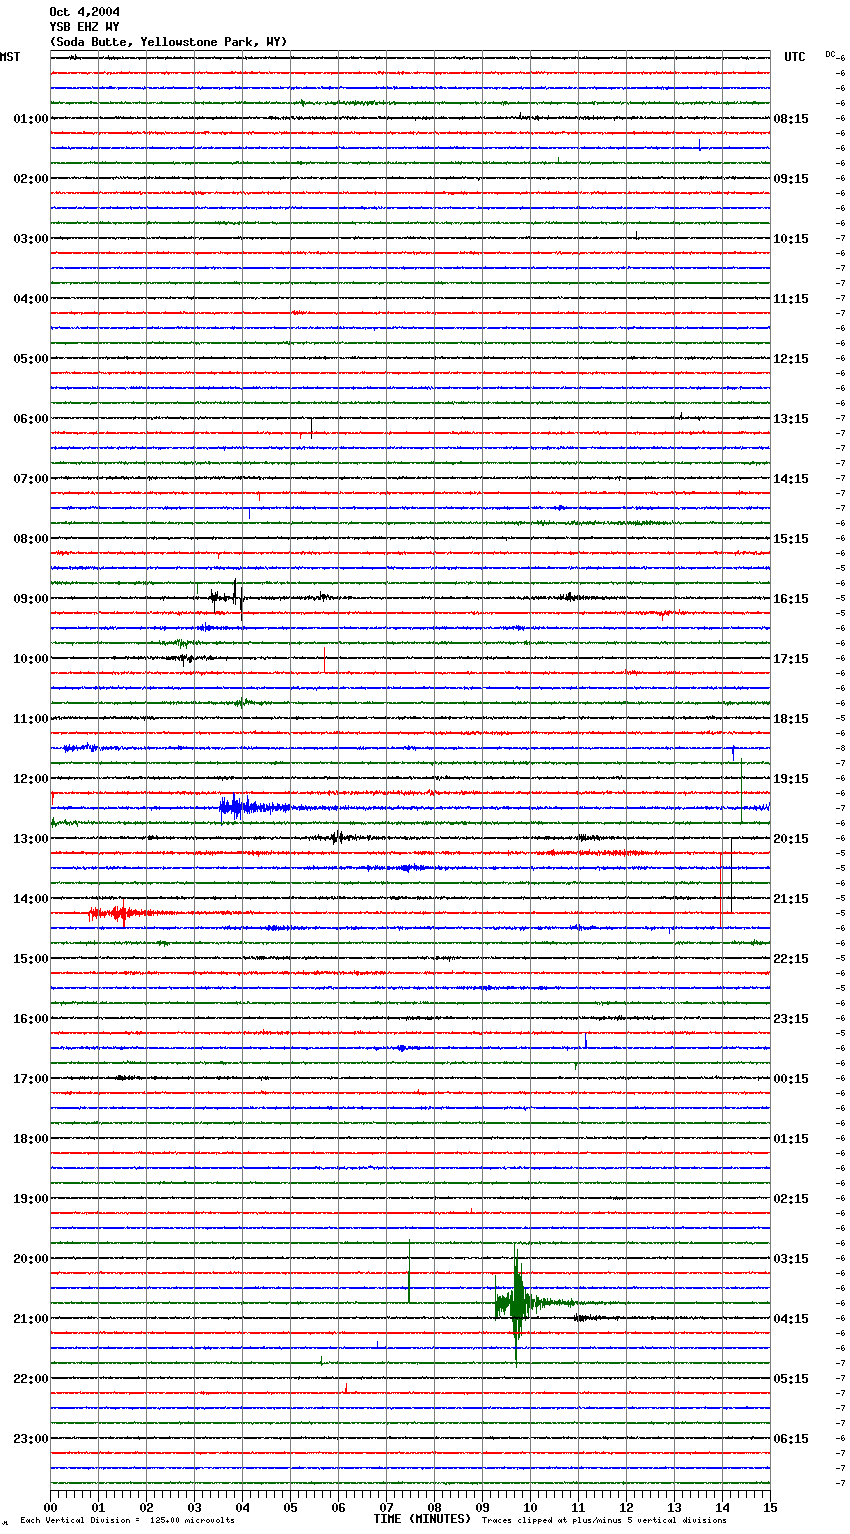Click the 15:15 UTC time label
The width and height of the screenshot is (850, 1534).
tap(791, 539)
